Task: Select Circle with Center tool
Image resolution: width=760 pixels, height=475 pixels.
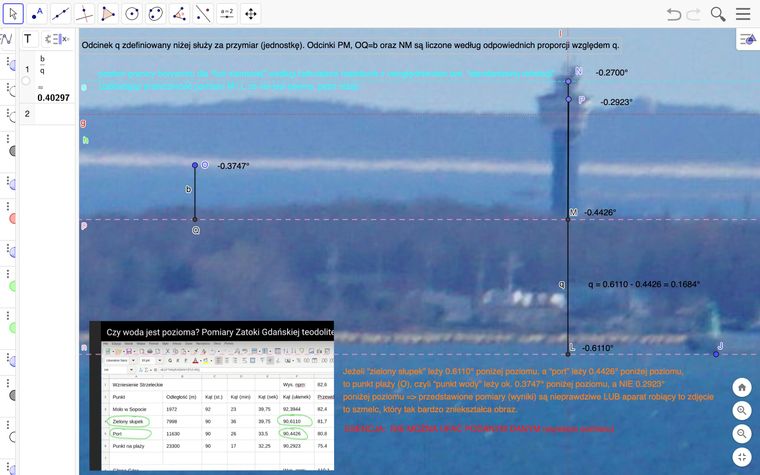Action: 132,14
